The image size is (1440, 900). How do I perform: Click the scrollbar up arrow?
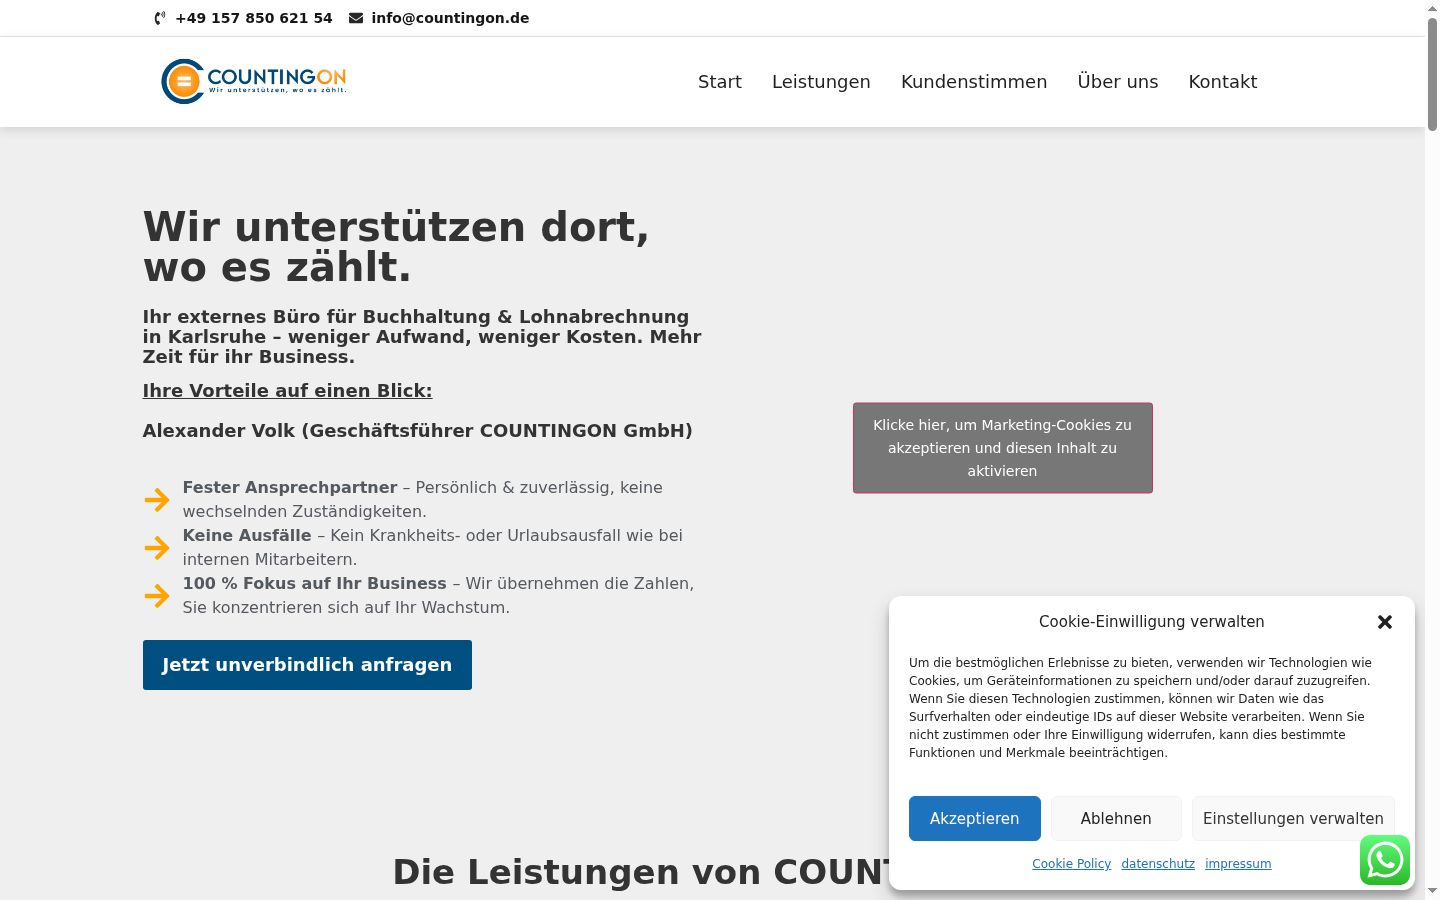[x=1432, y=7]
